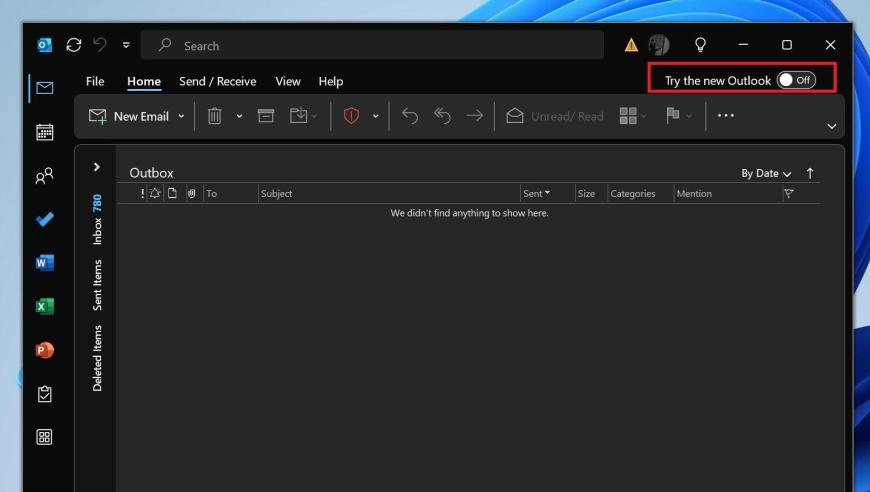Expand the New Email dropdown arrow
Image resolution: width=870 pixels, height=492 pixels.
(x=181, y=116)
